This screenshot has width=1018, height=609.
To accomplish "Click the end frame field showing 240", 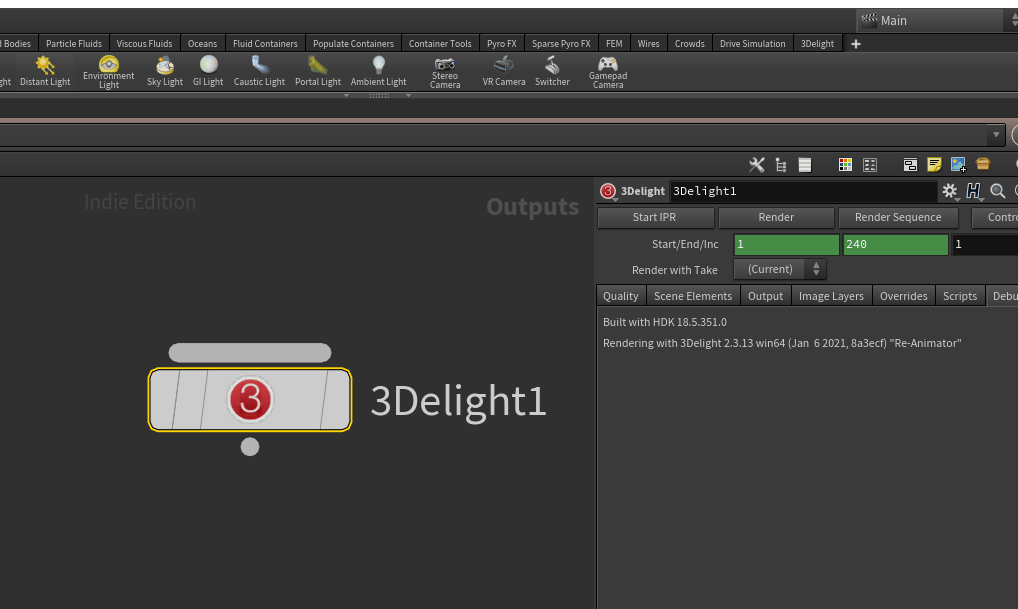I will point(895,245).
